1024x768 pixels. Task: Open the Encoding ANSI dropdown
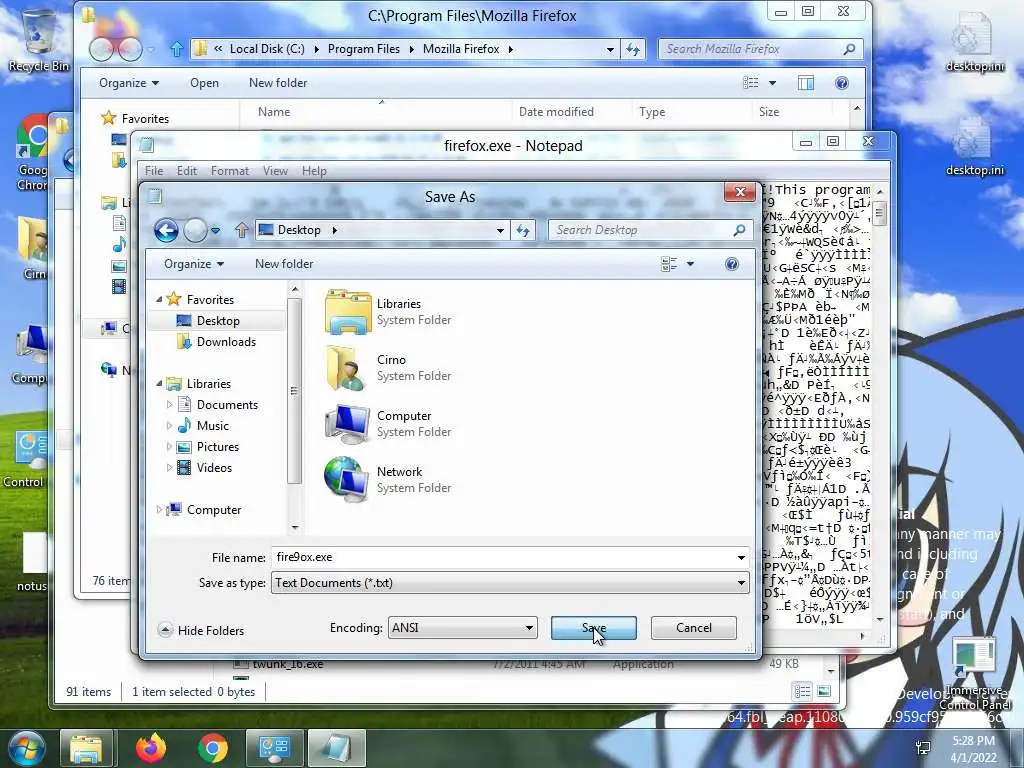(462, 628)
